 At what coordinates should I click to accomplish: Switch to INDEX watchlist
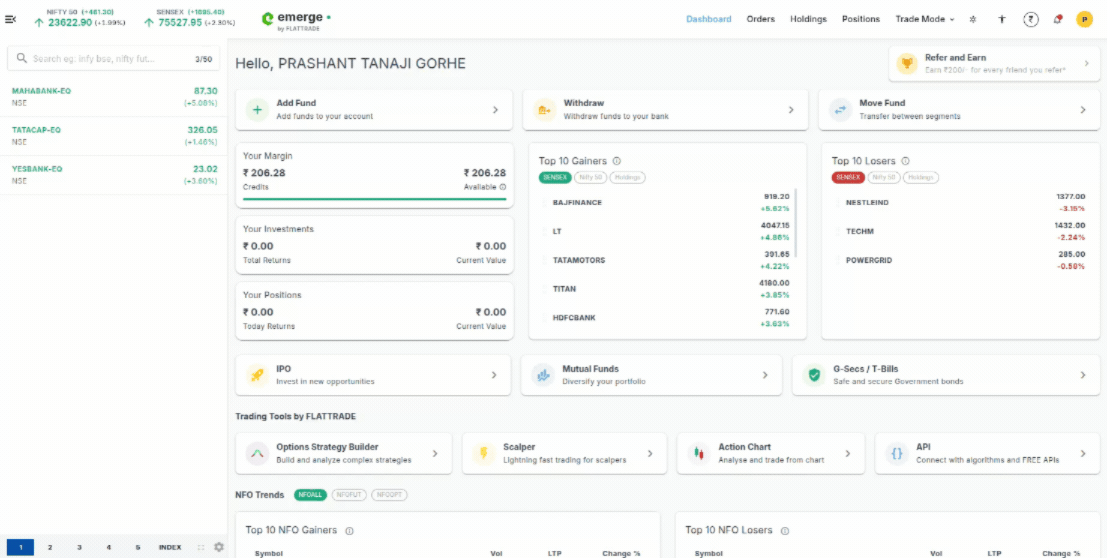pyautogui.click(x=169, y=547)
